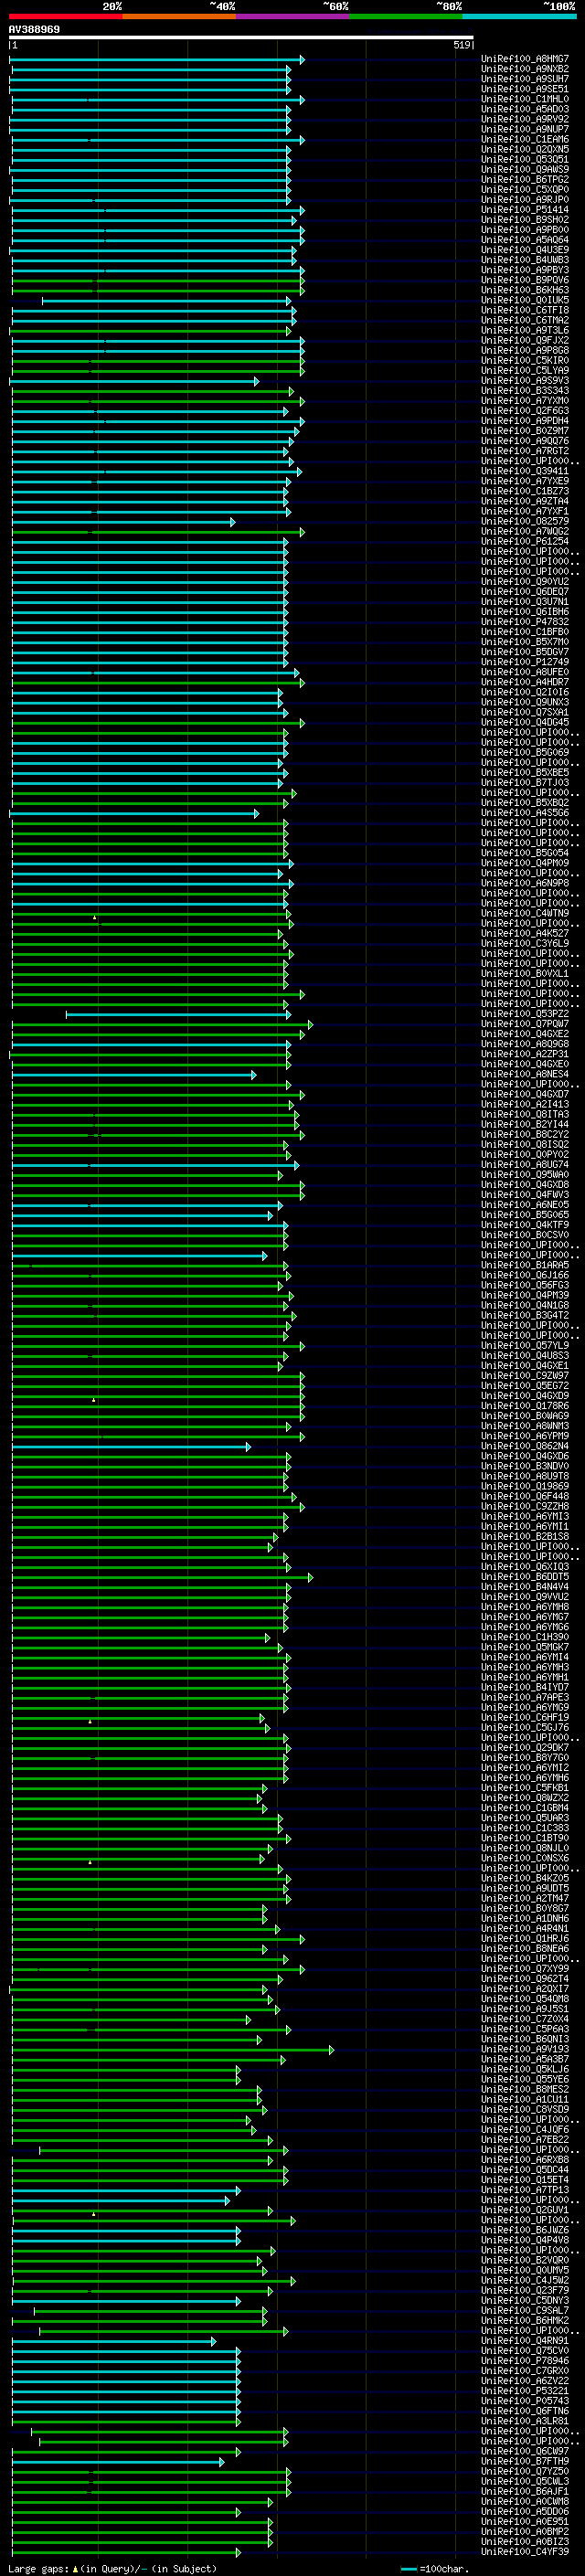Select label UniRef100_A2I413

(524, 1104)
